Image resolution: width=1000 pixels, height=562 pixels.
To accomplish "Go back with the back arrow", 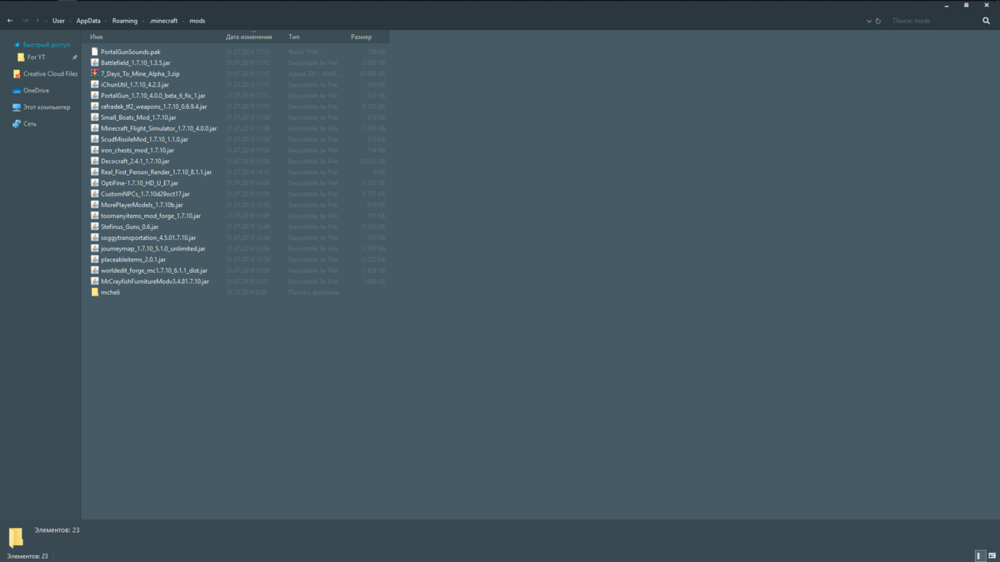I will tap(10, 20).
